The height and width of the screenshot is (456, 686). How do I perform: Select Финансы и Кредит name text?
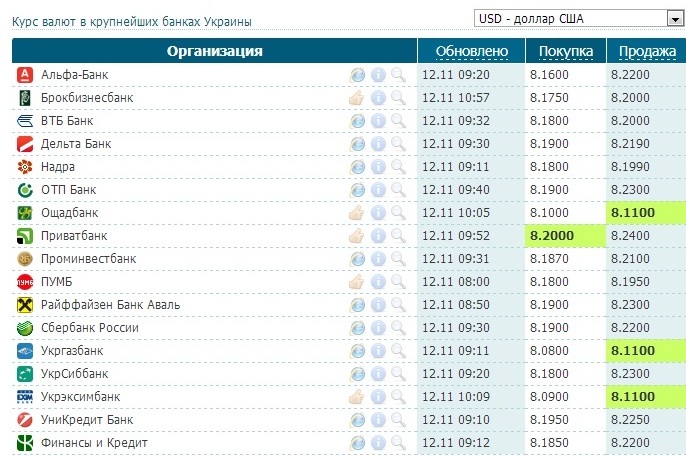(94, 442)
